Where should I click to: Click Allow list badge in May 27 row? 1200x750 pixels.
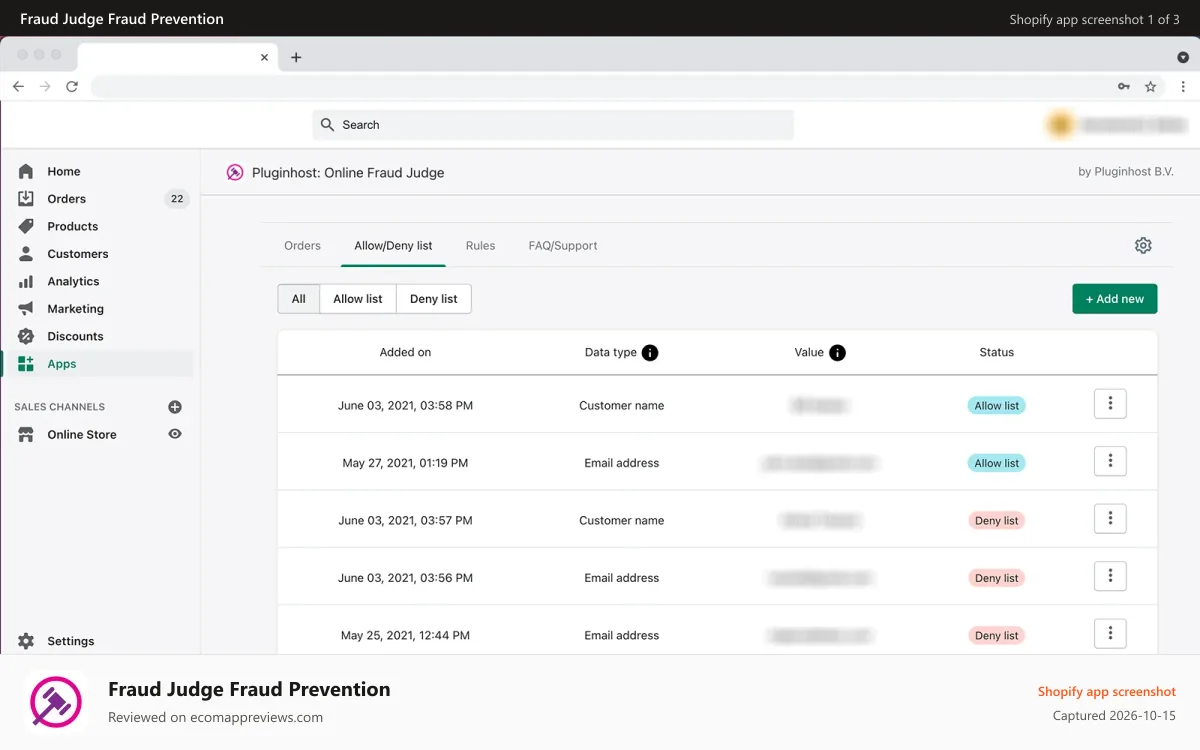(x=997, y=463)
